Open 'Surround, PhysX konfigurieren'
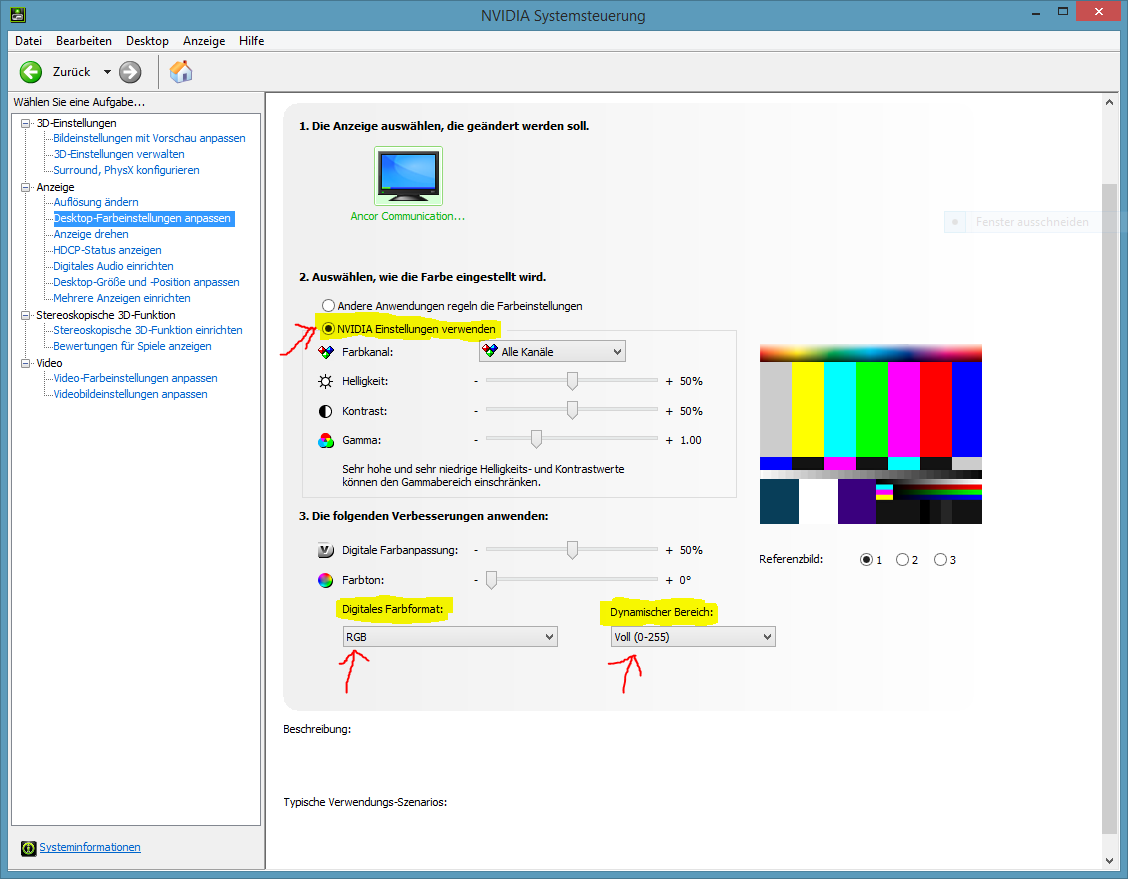 (x=127, y=170)
